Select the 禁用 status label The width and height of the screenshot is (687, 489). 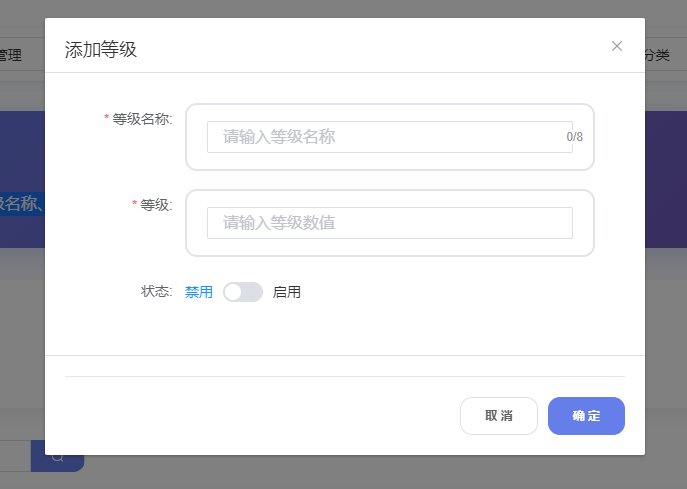199,292
